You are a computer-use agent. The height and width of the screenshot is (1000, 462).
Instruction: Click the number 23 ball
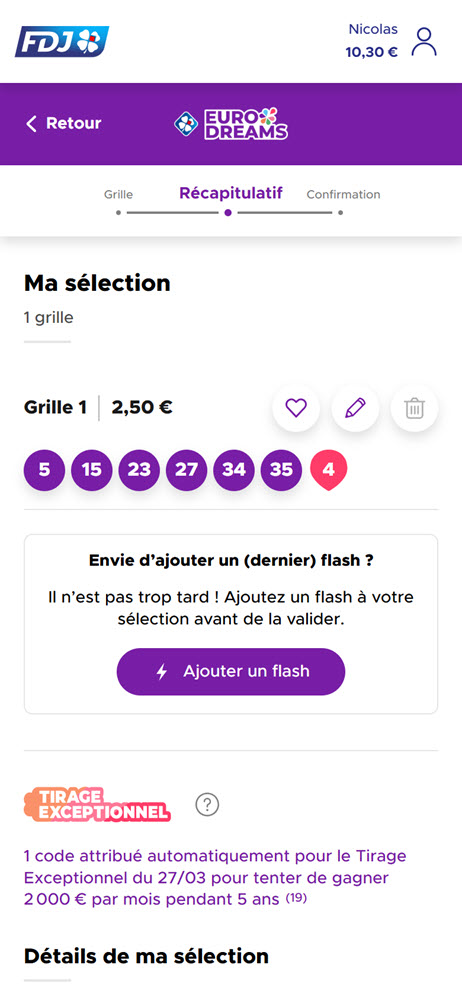click(139, 470)
